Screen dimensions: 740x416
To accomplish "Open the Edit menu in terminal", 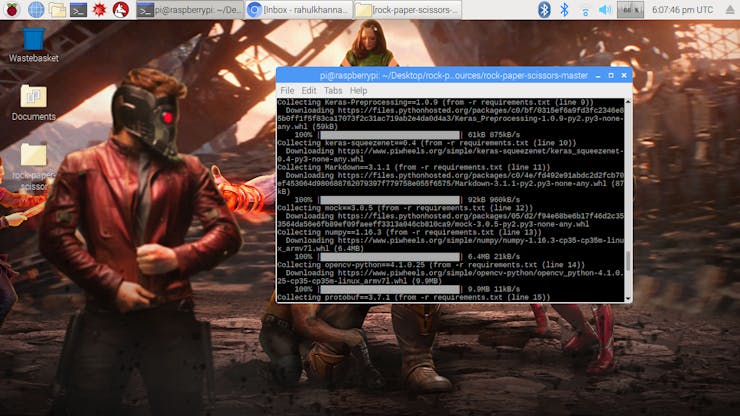I will pos(309,90).
